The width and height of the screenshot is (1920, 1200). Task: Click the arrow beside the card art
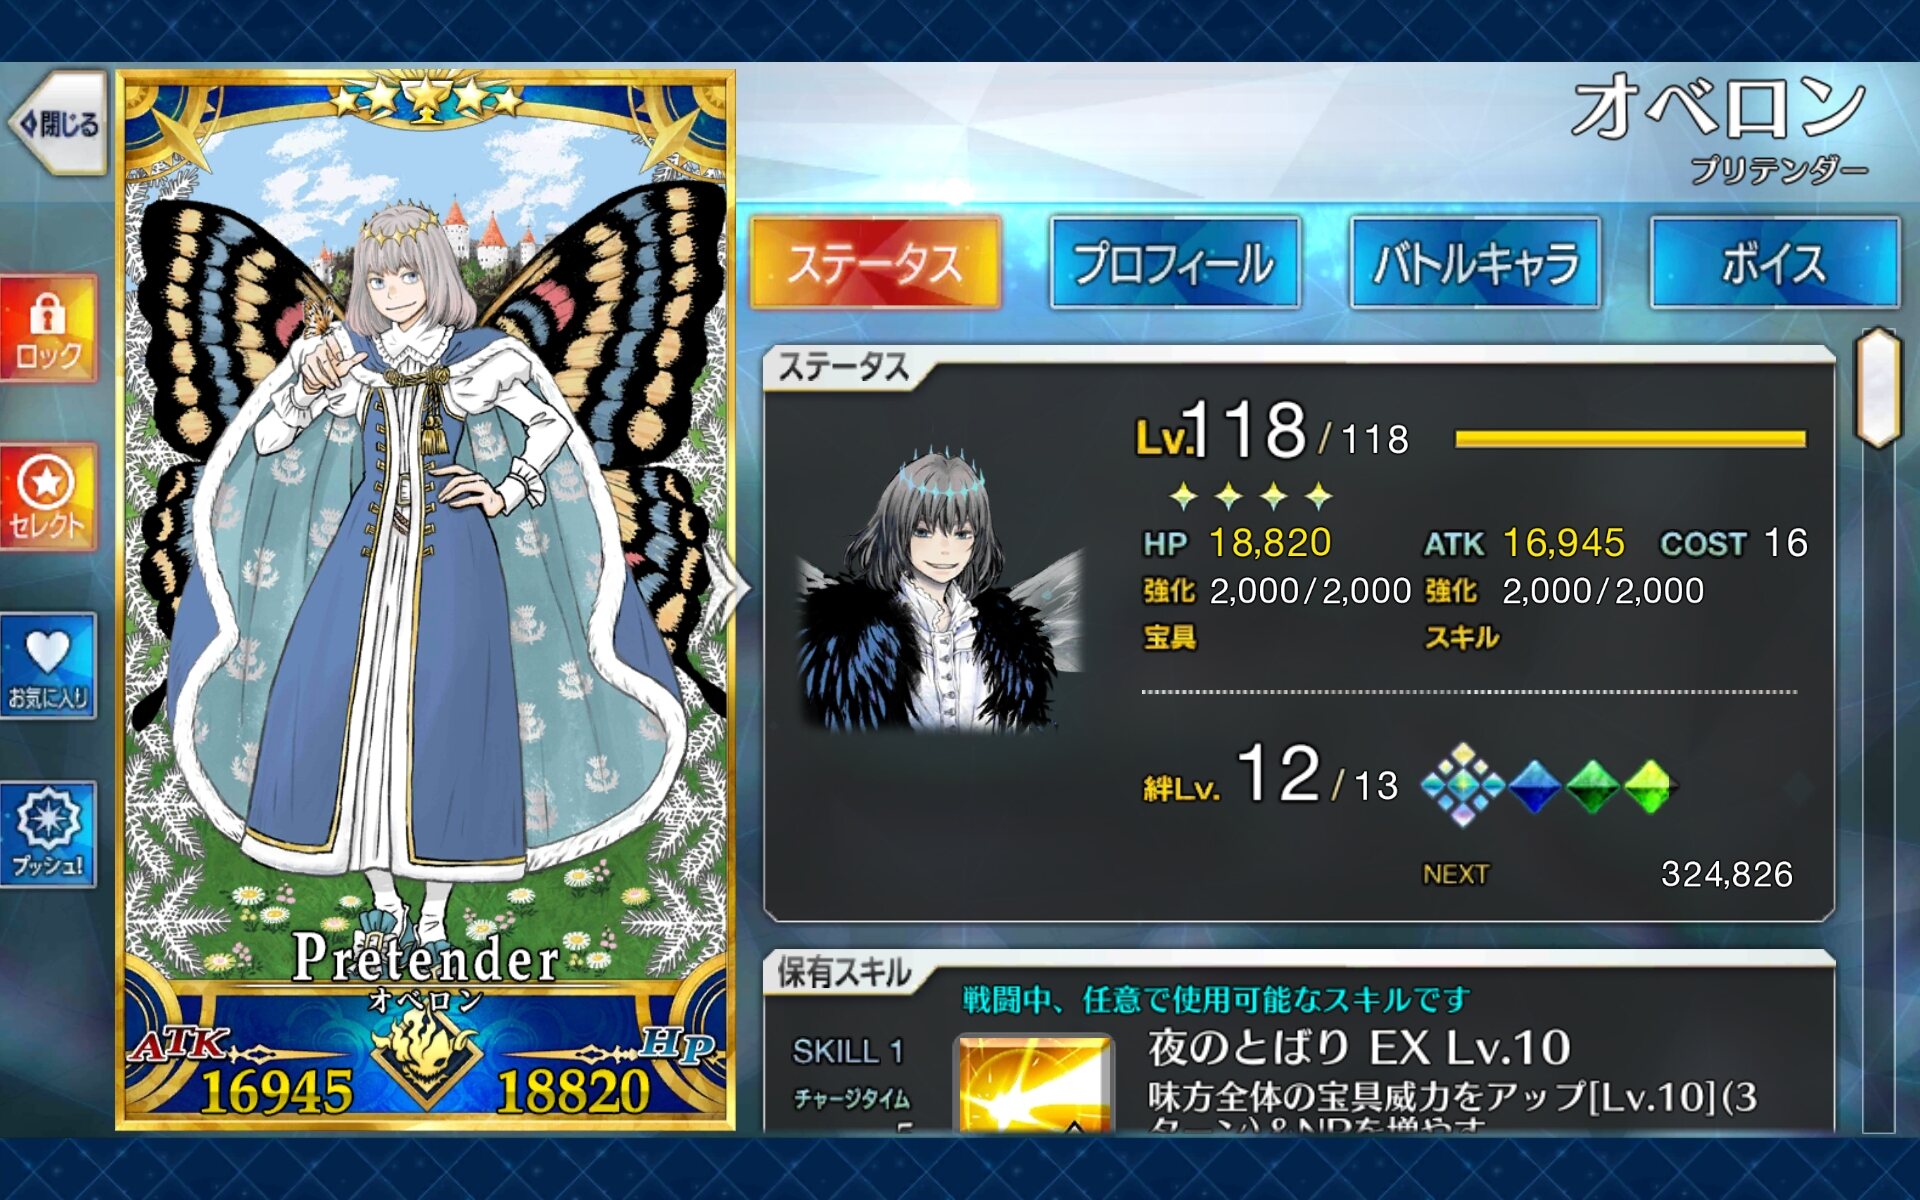(728, 590)
